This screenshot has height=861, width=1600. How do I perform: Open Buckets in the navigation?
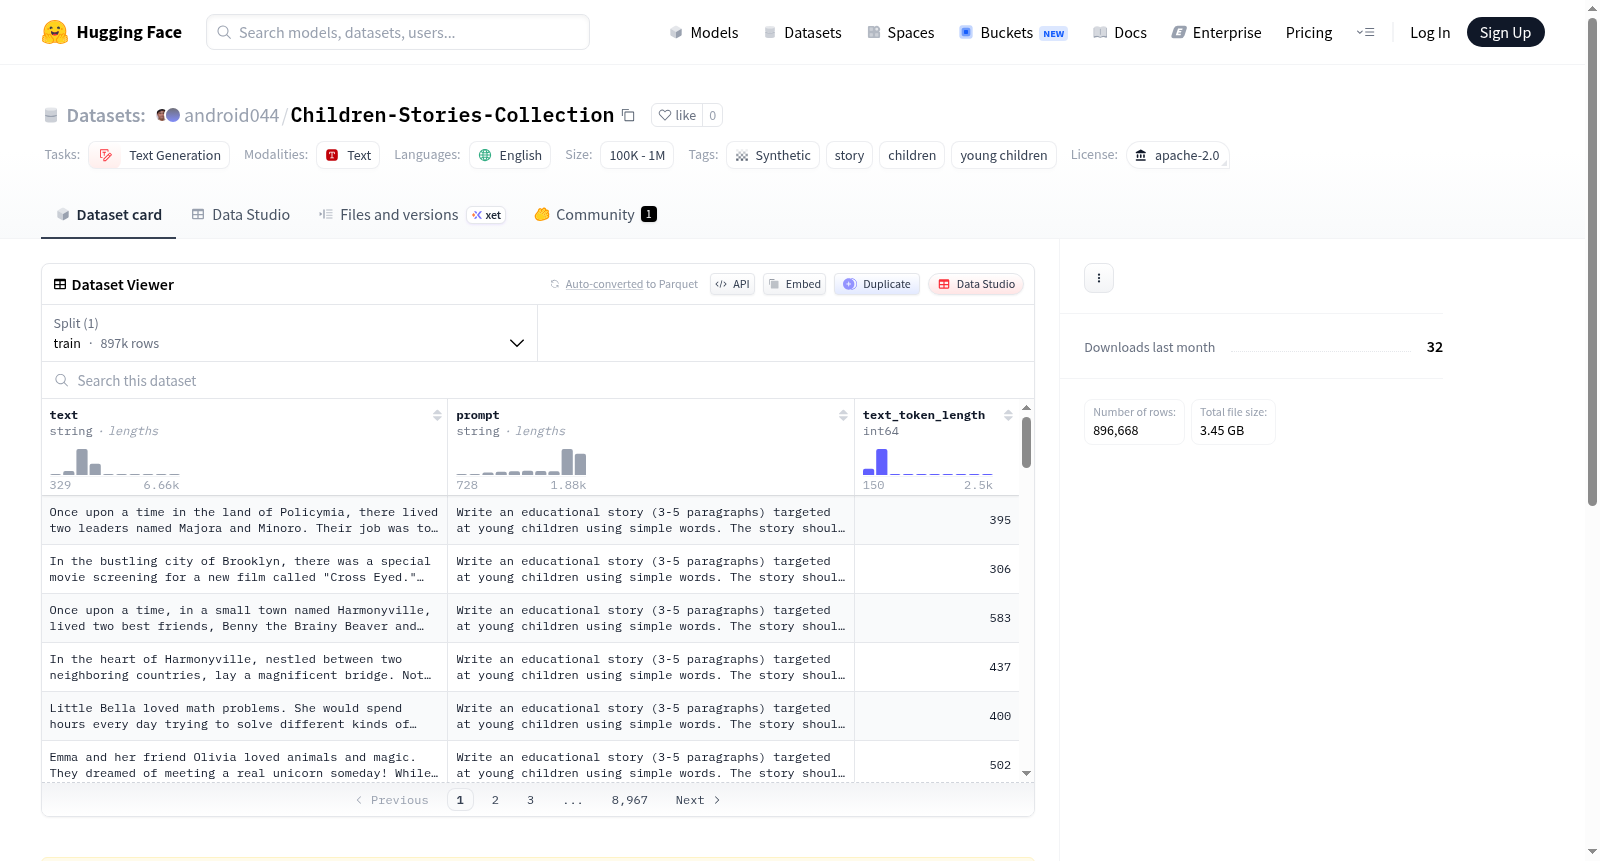[x=1013, y=32]
